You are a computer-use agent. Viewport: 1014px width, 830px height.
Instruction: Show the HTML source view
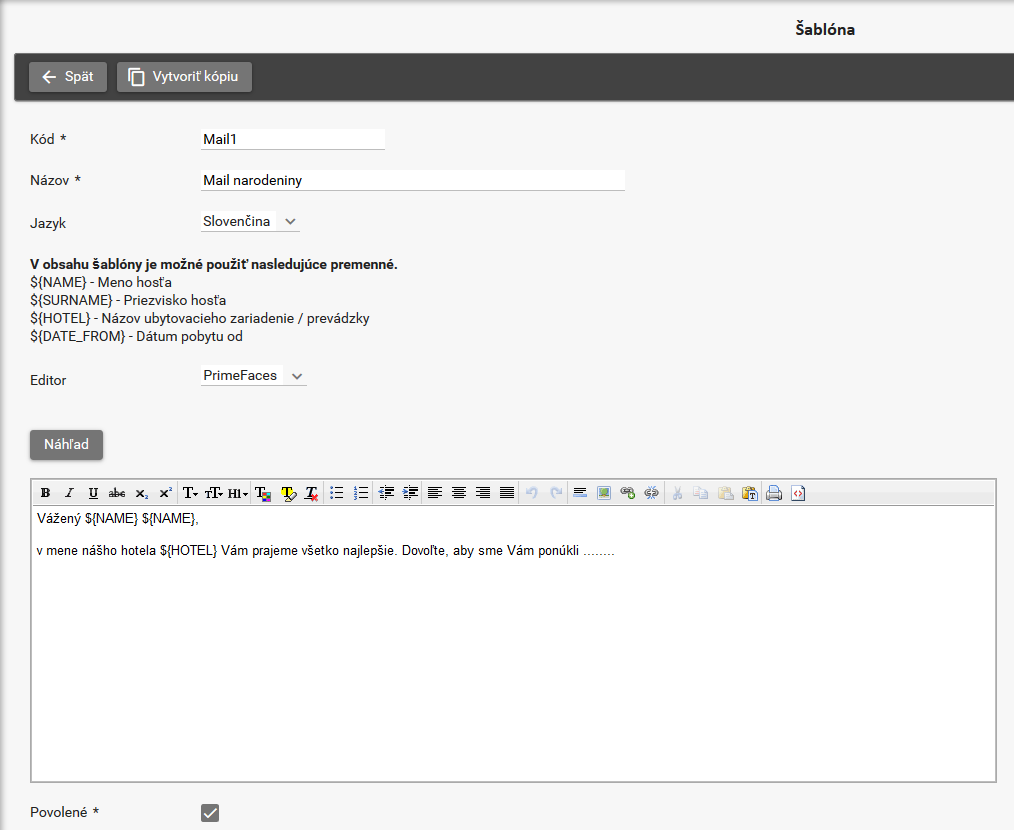[797, 493]
